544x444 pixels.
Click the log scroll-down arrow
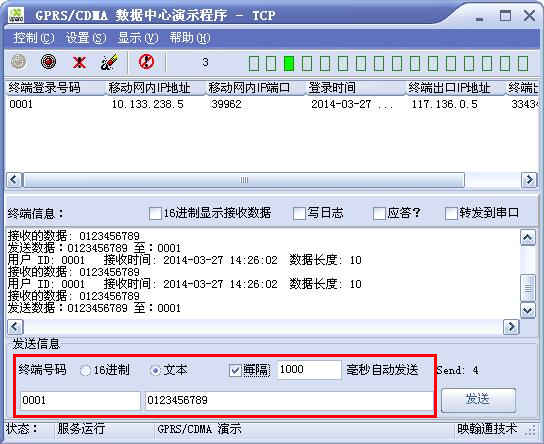point(528,310)
